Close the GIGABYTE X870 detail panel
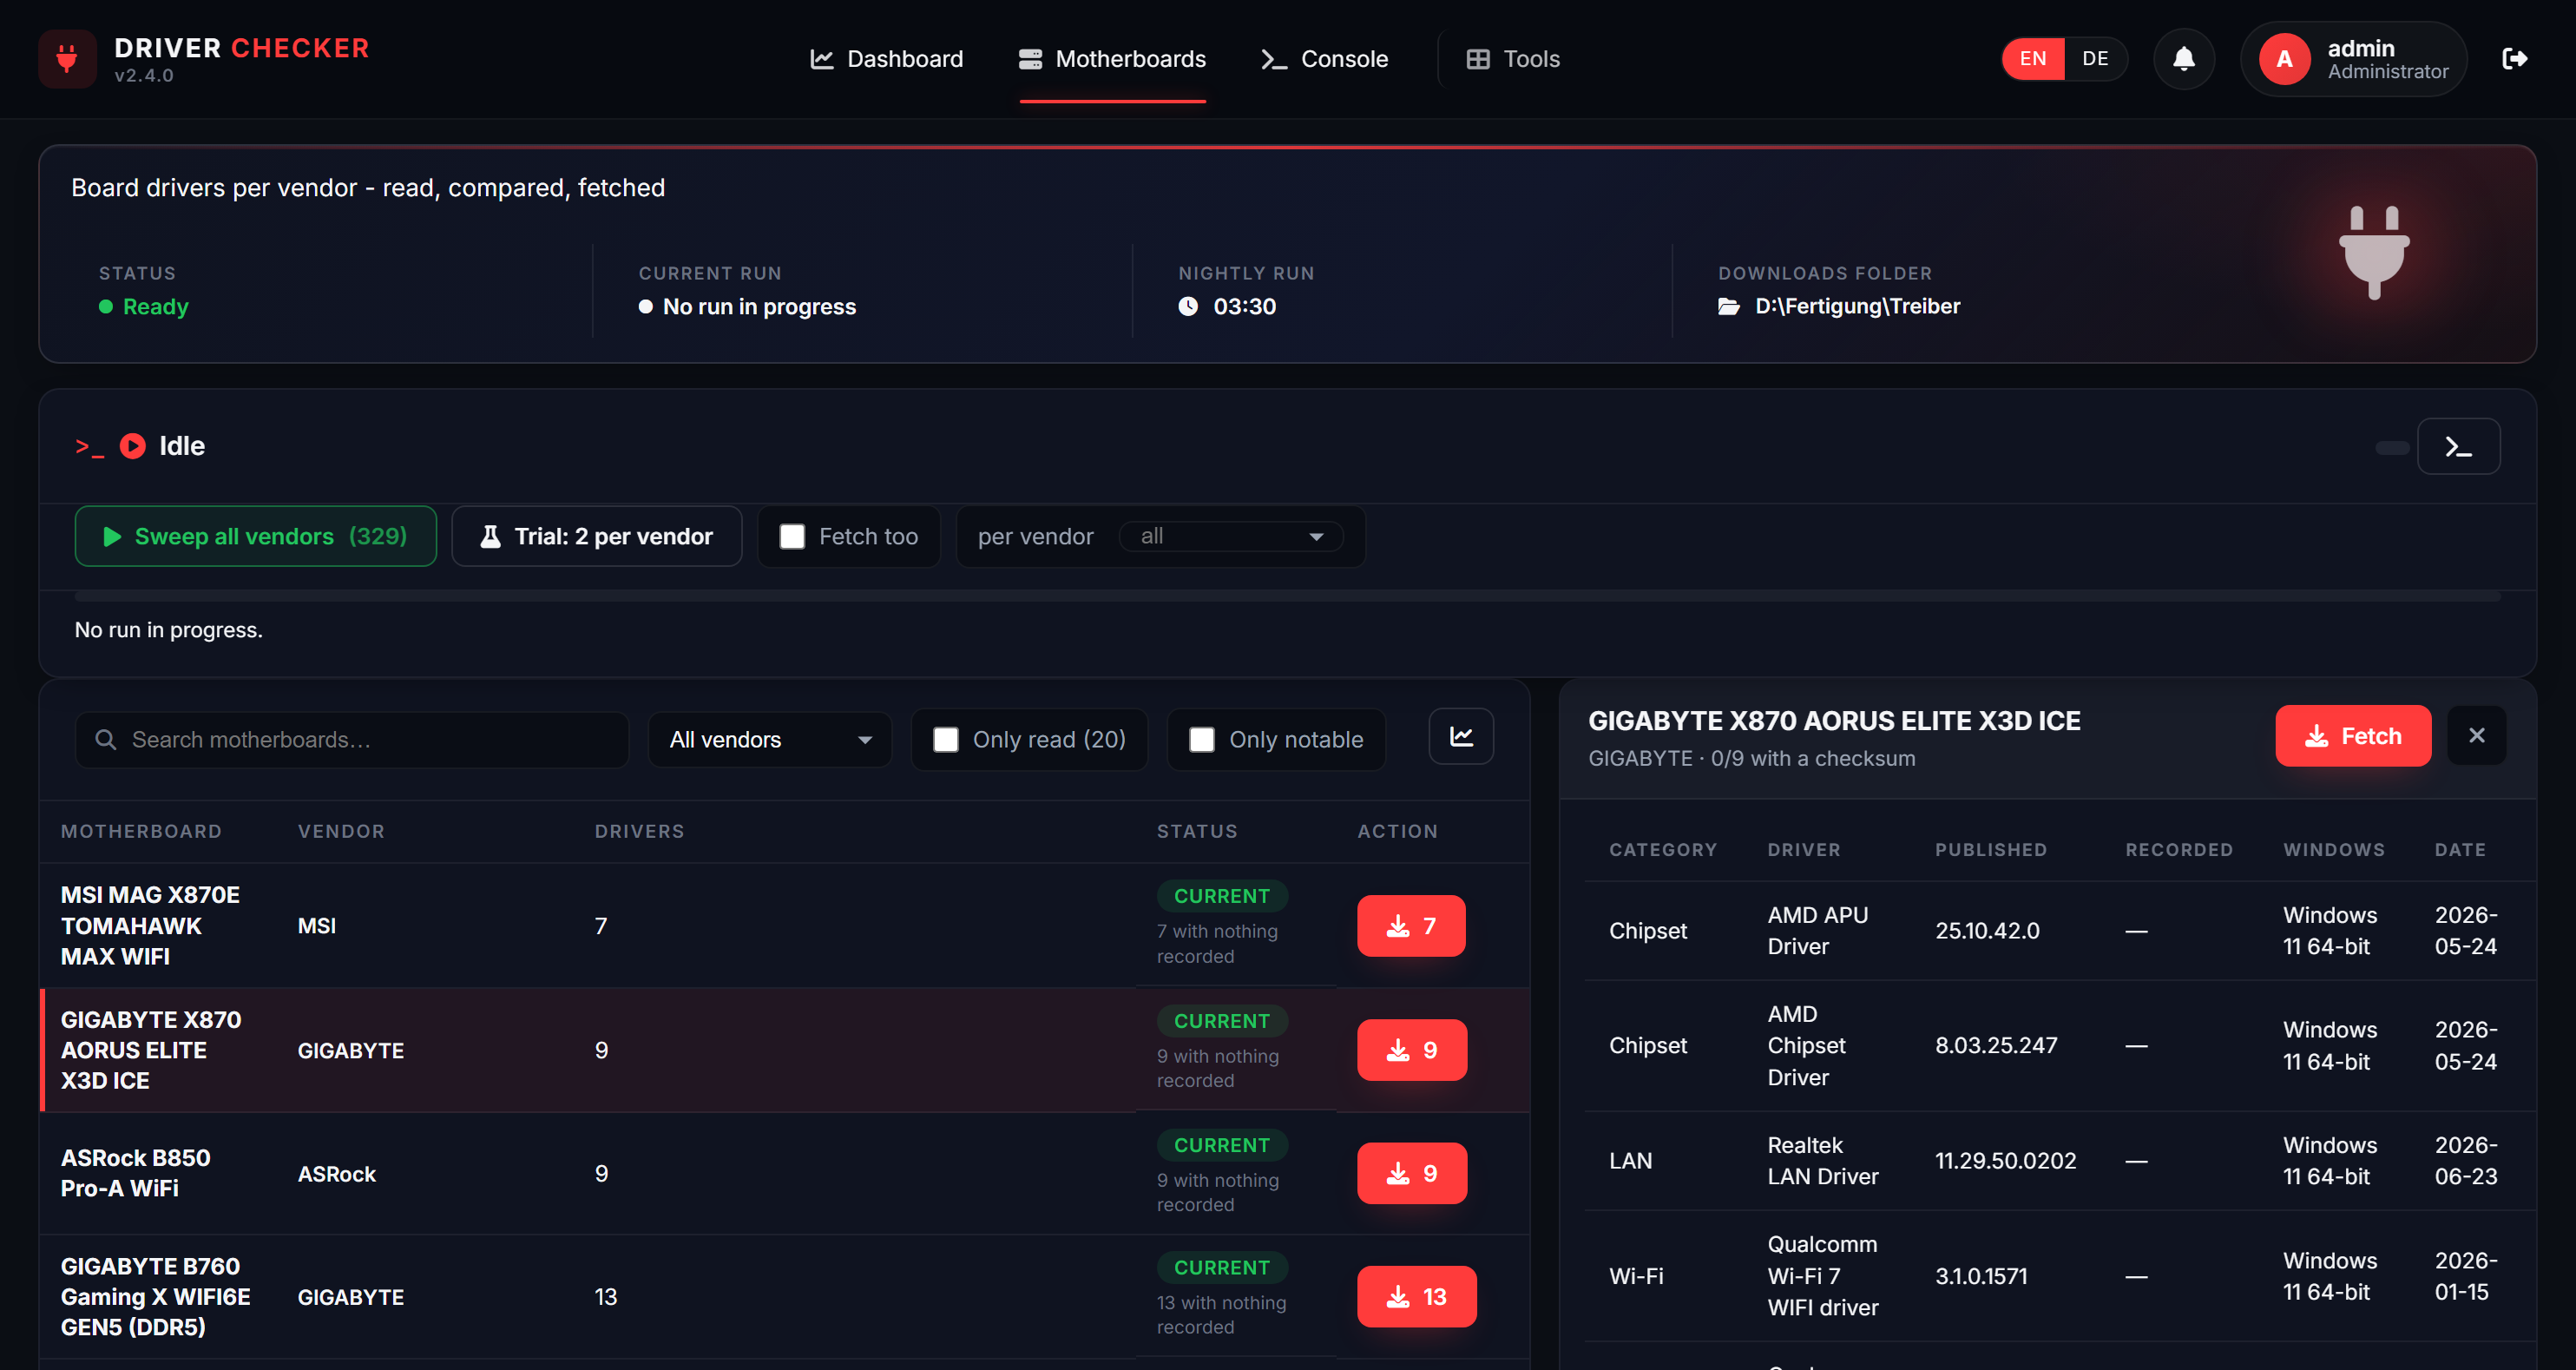The image size is (2576, 1370). click(x=2476, y=735)
